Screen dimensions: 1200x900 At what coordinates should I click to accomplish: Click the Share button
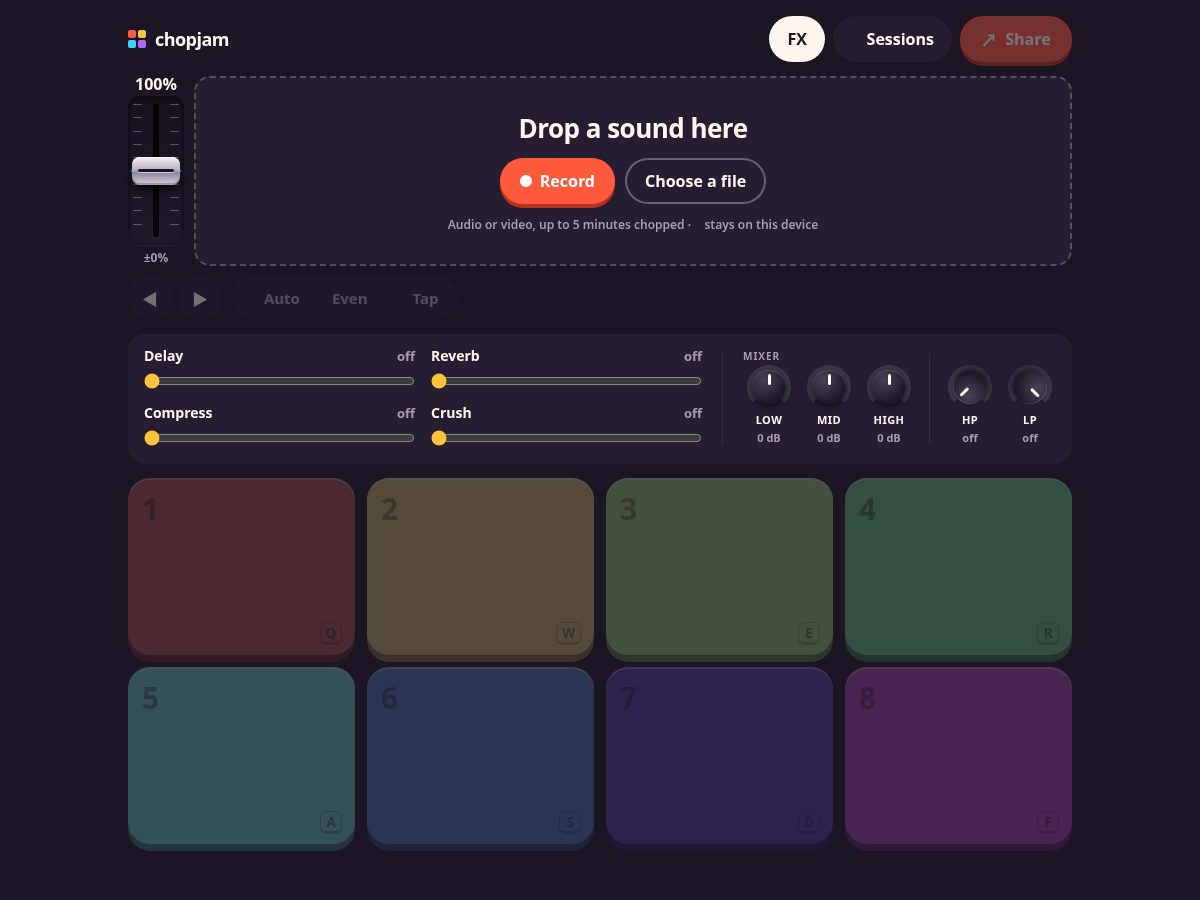click(x=1016, y=39)
